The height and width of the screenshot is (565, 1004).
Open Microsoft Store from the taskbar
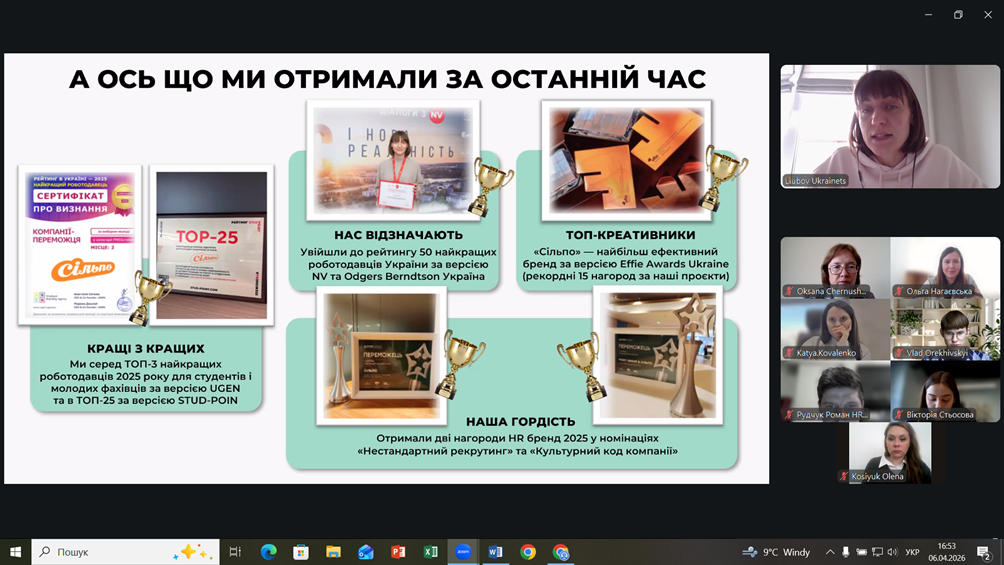pos(301,552)
